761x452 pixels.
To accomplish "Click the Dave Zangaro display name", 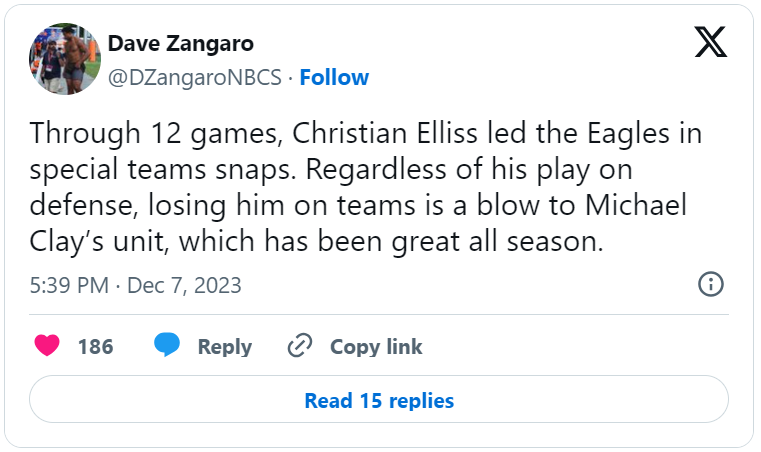I will coord(179,44).
